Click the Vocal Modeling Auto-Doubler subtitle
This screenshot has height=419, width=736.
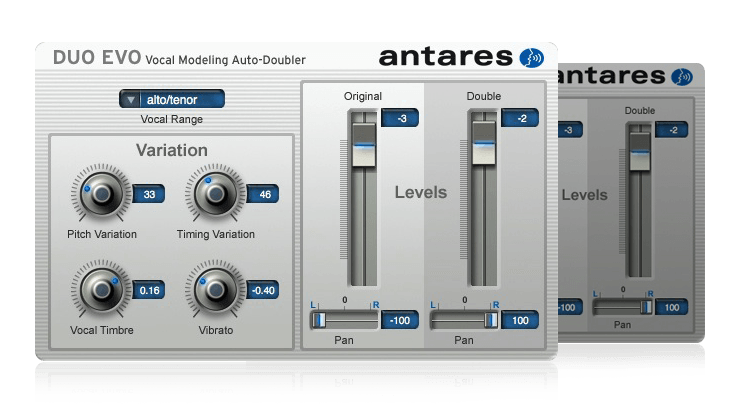[226, 60]
